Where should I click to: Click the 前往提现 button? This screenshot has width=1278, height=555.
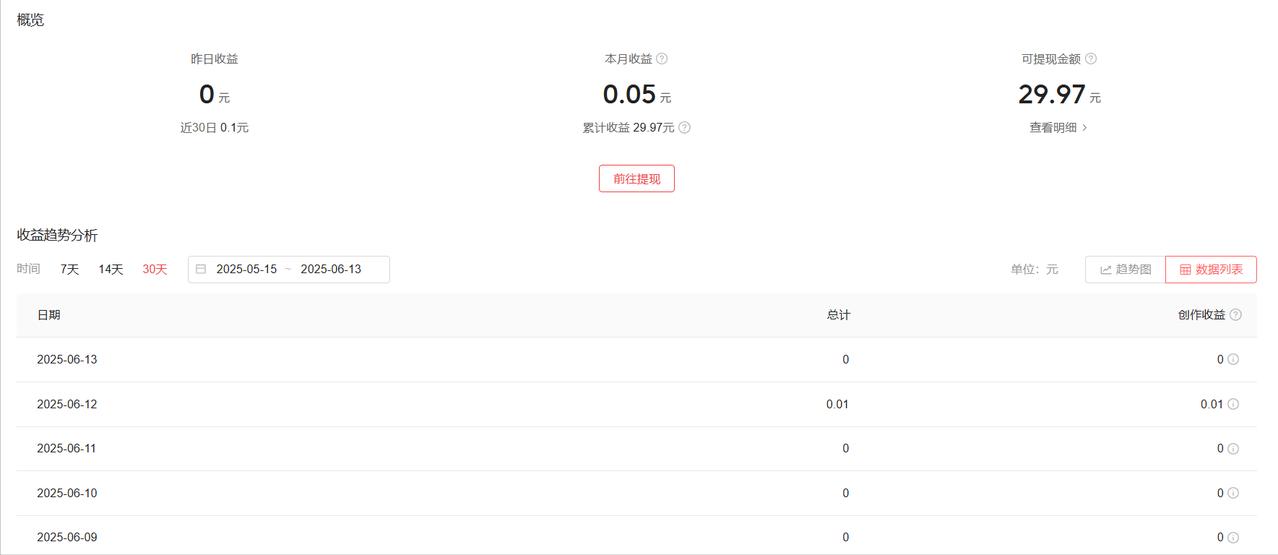tap(637, 179)
